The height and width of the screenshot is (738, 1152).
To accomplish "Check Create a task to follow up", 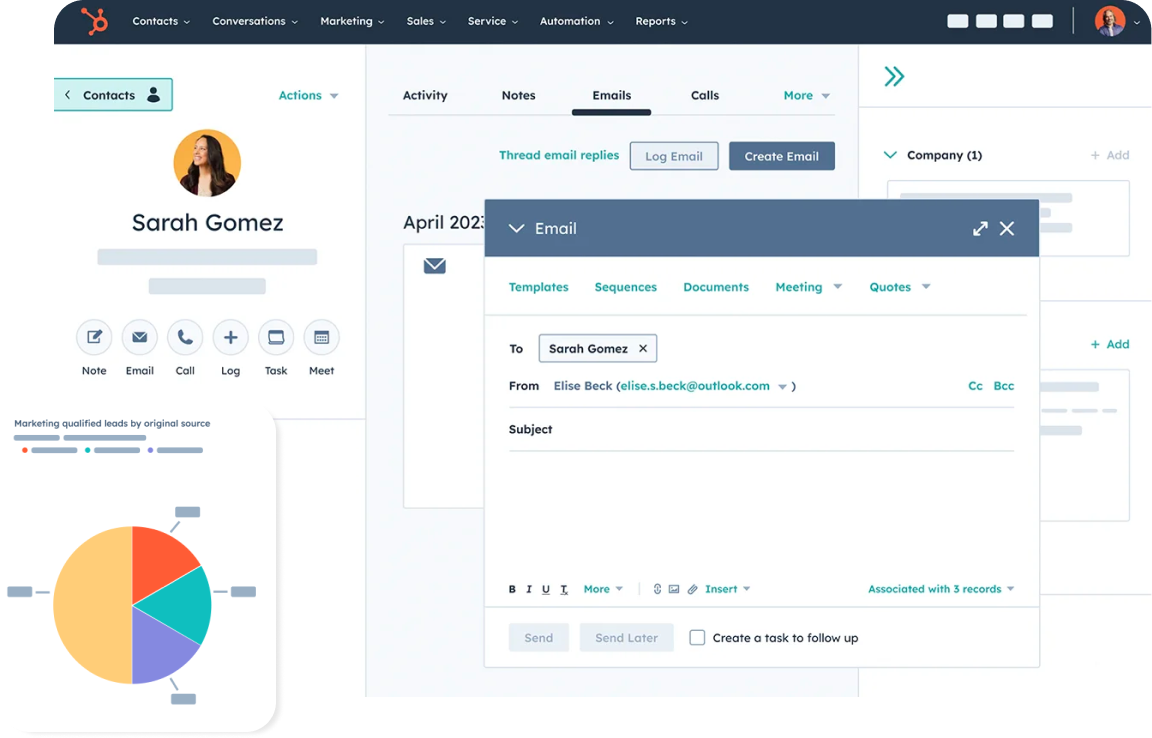I will 697,637.
